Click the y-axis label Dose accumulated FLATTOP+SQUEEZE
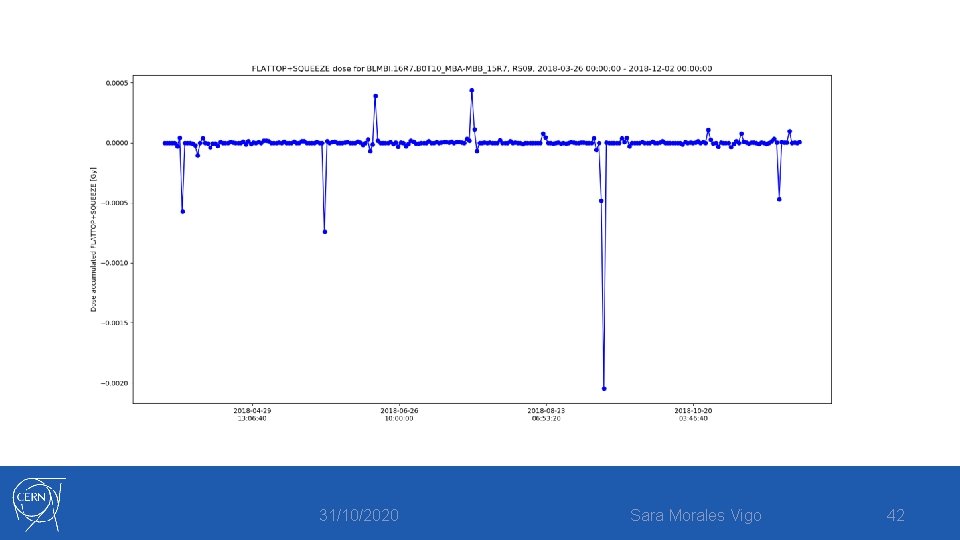The image size is (960, 540). [x=94, y=239]
